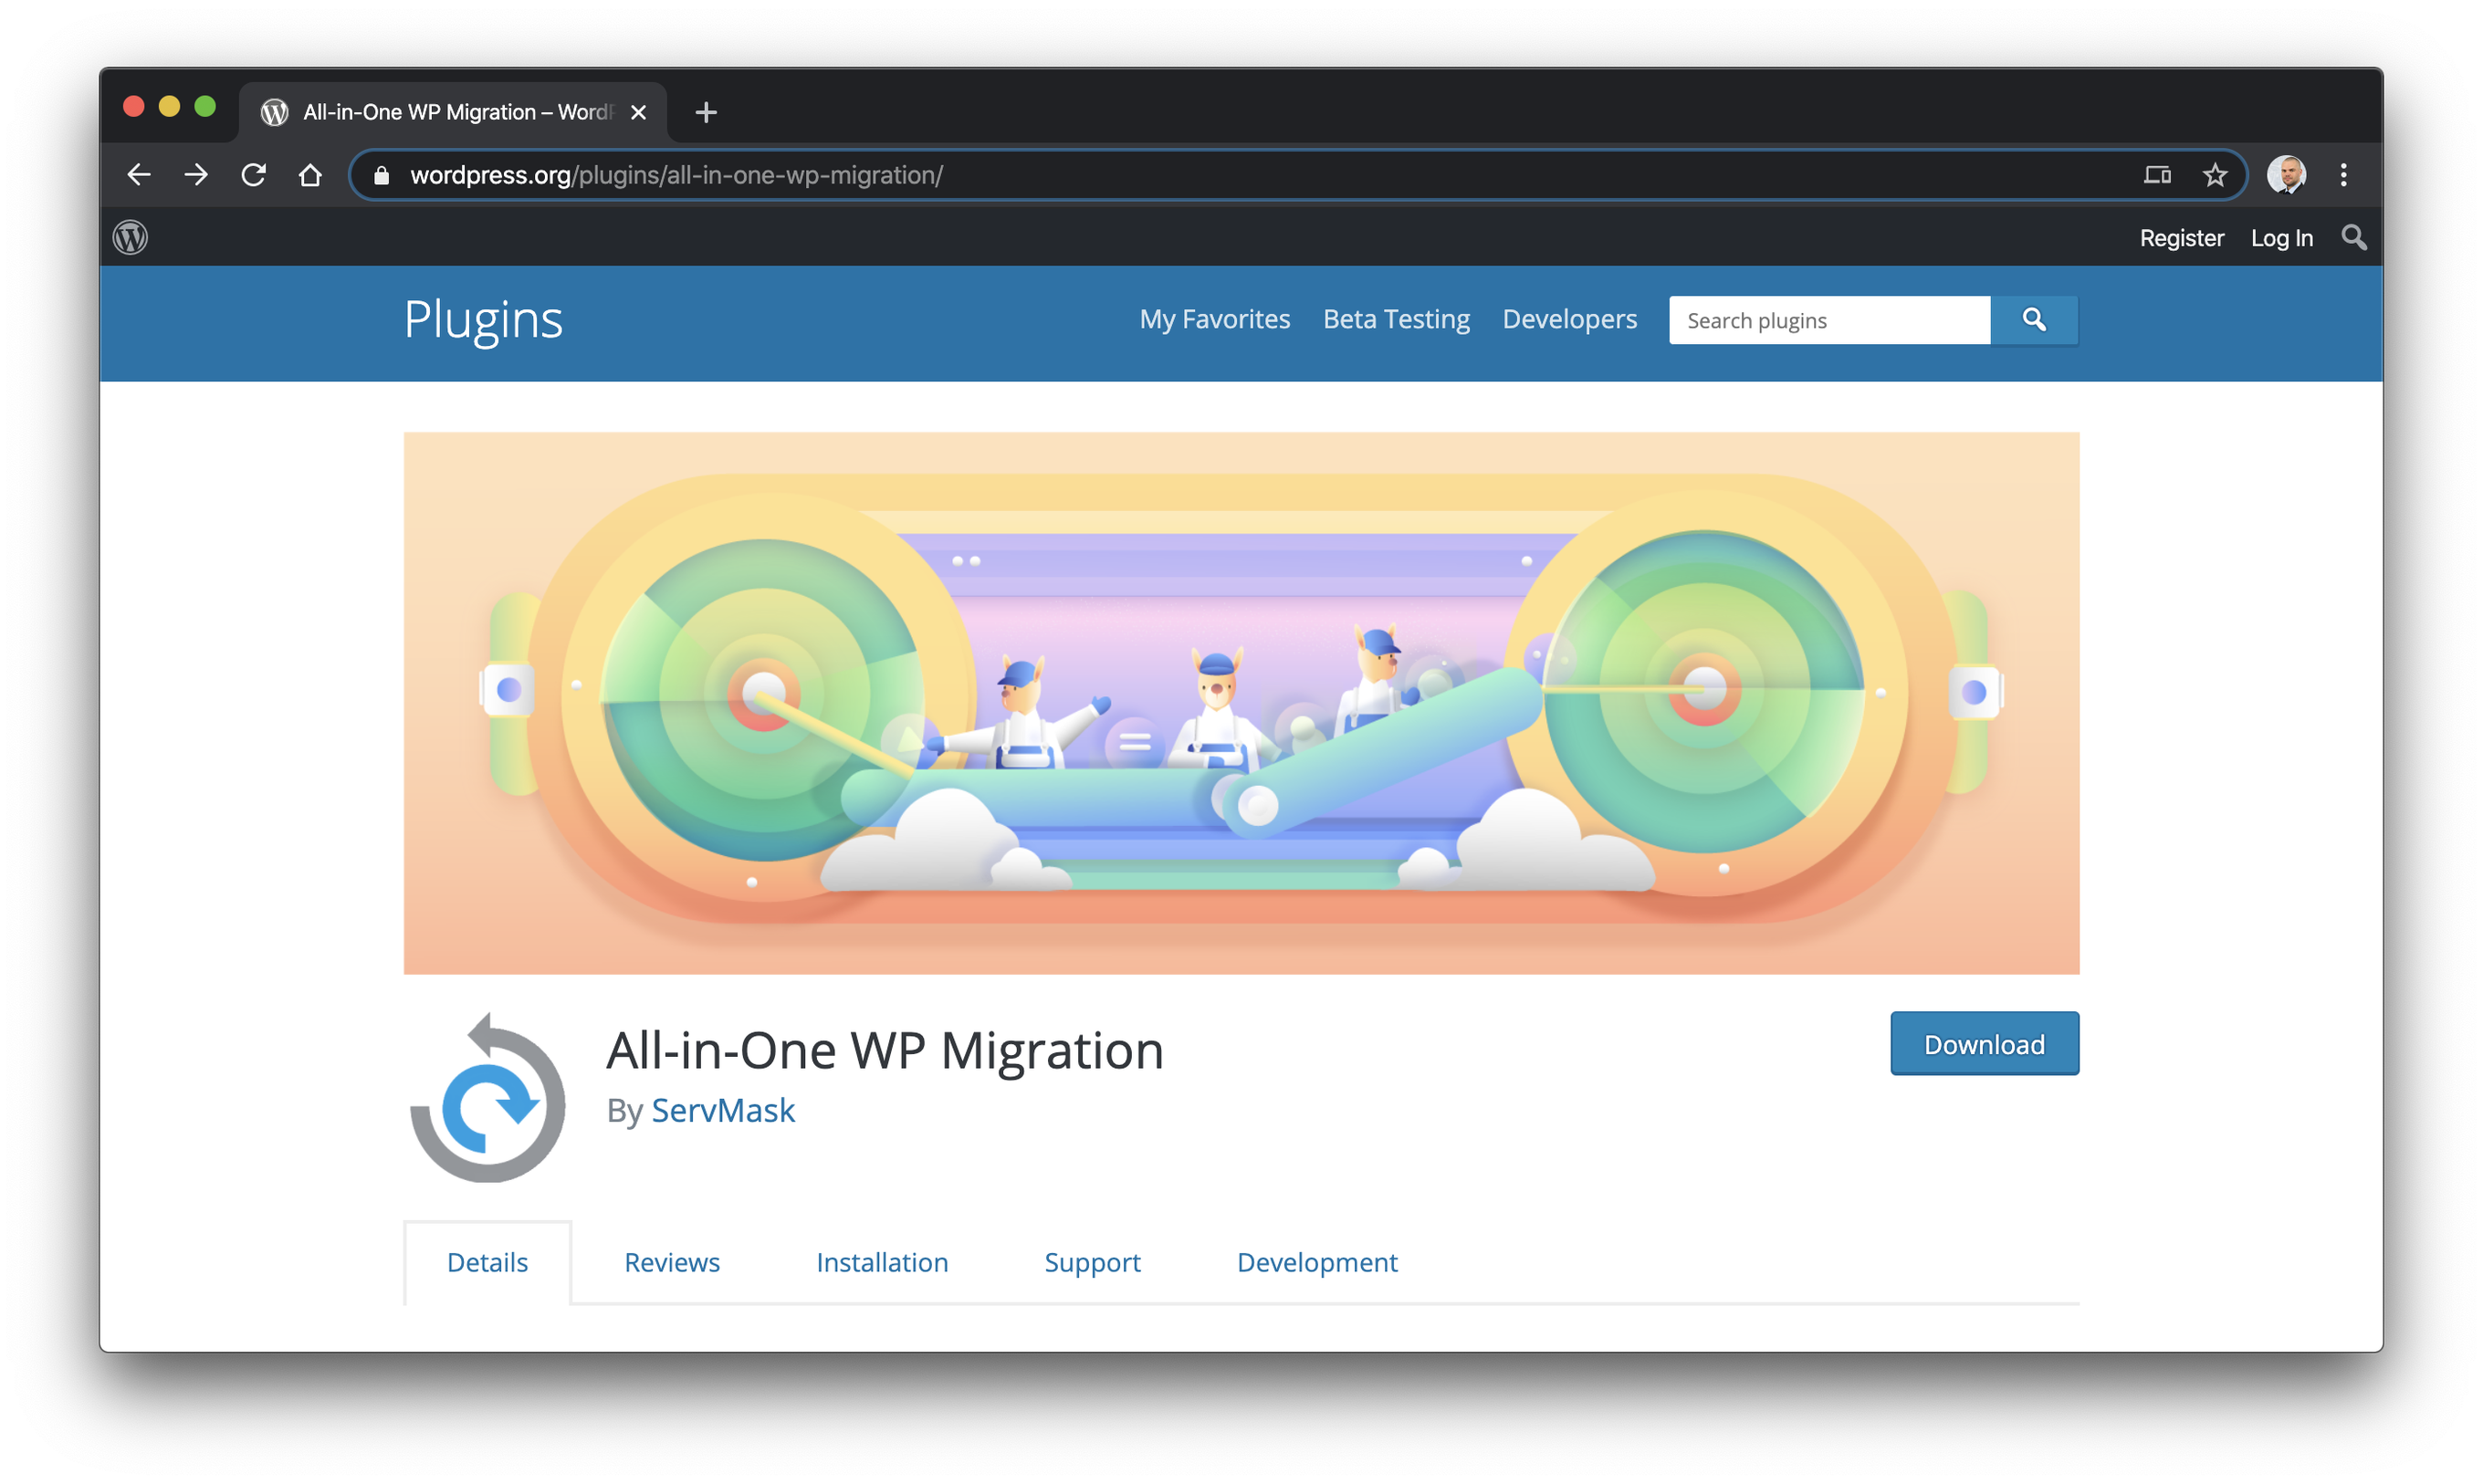View site security lock info
The image size is (2483, 1484).
click(x=381, y=176)
